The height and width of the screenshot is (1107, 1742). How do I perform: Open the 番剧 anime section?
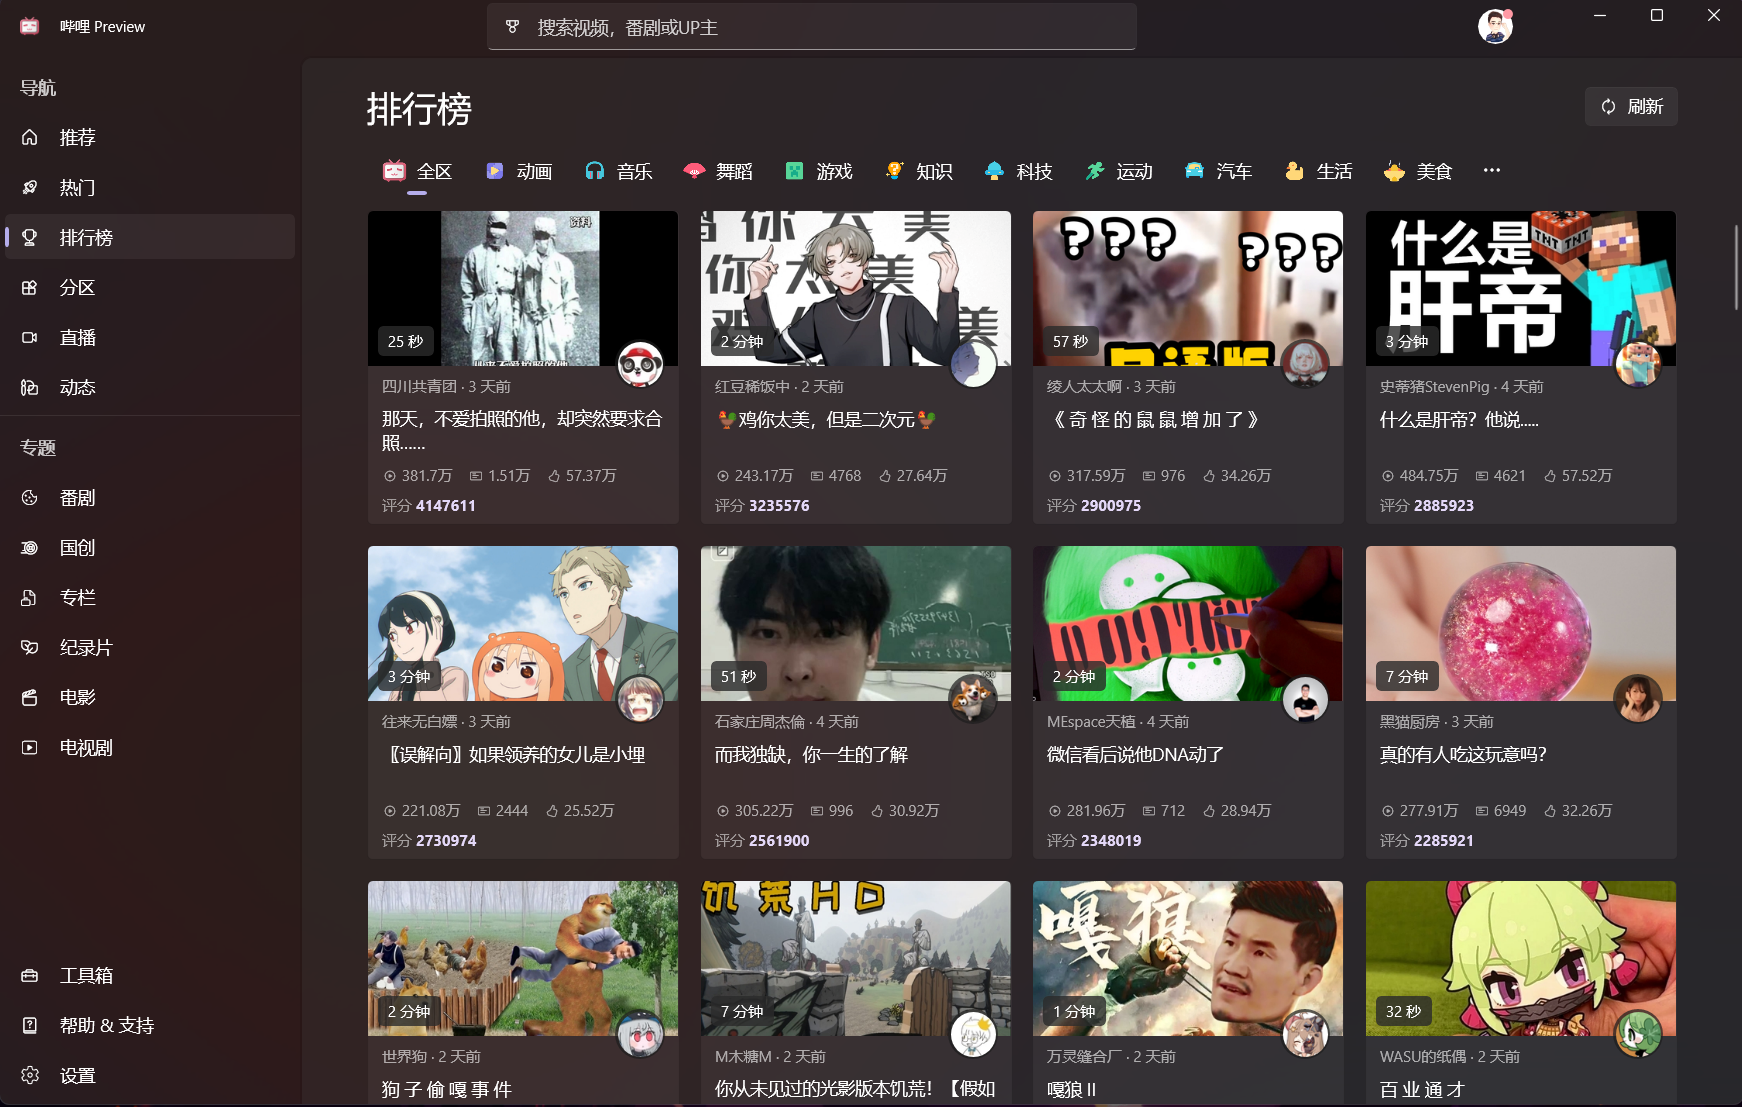coord(78,497)
